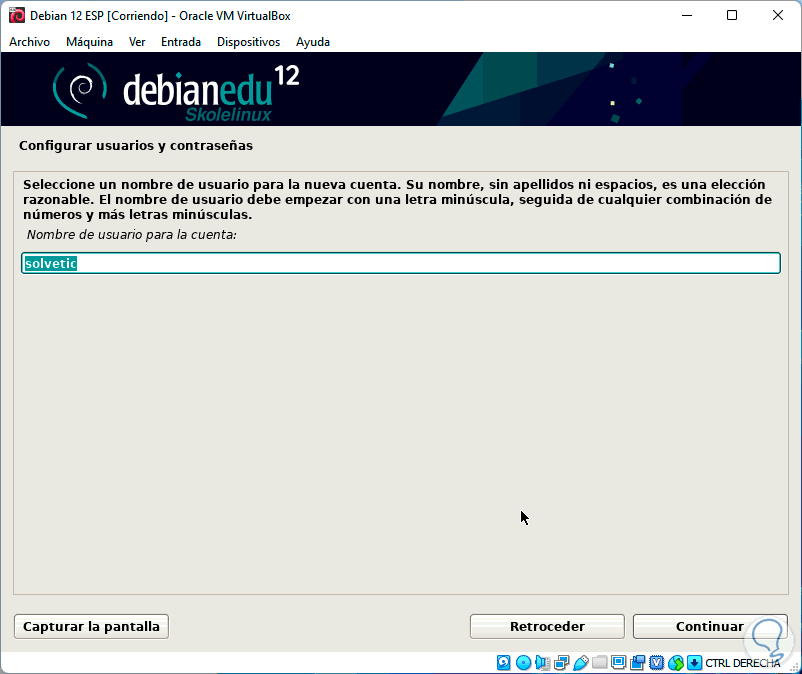Click the optical disc status icon
802x674 pixels.
pyautogui.click(x=523, y=663)
